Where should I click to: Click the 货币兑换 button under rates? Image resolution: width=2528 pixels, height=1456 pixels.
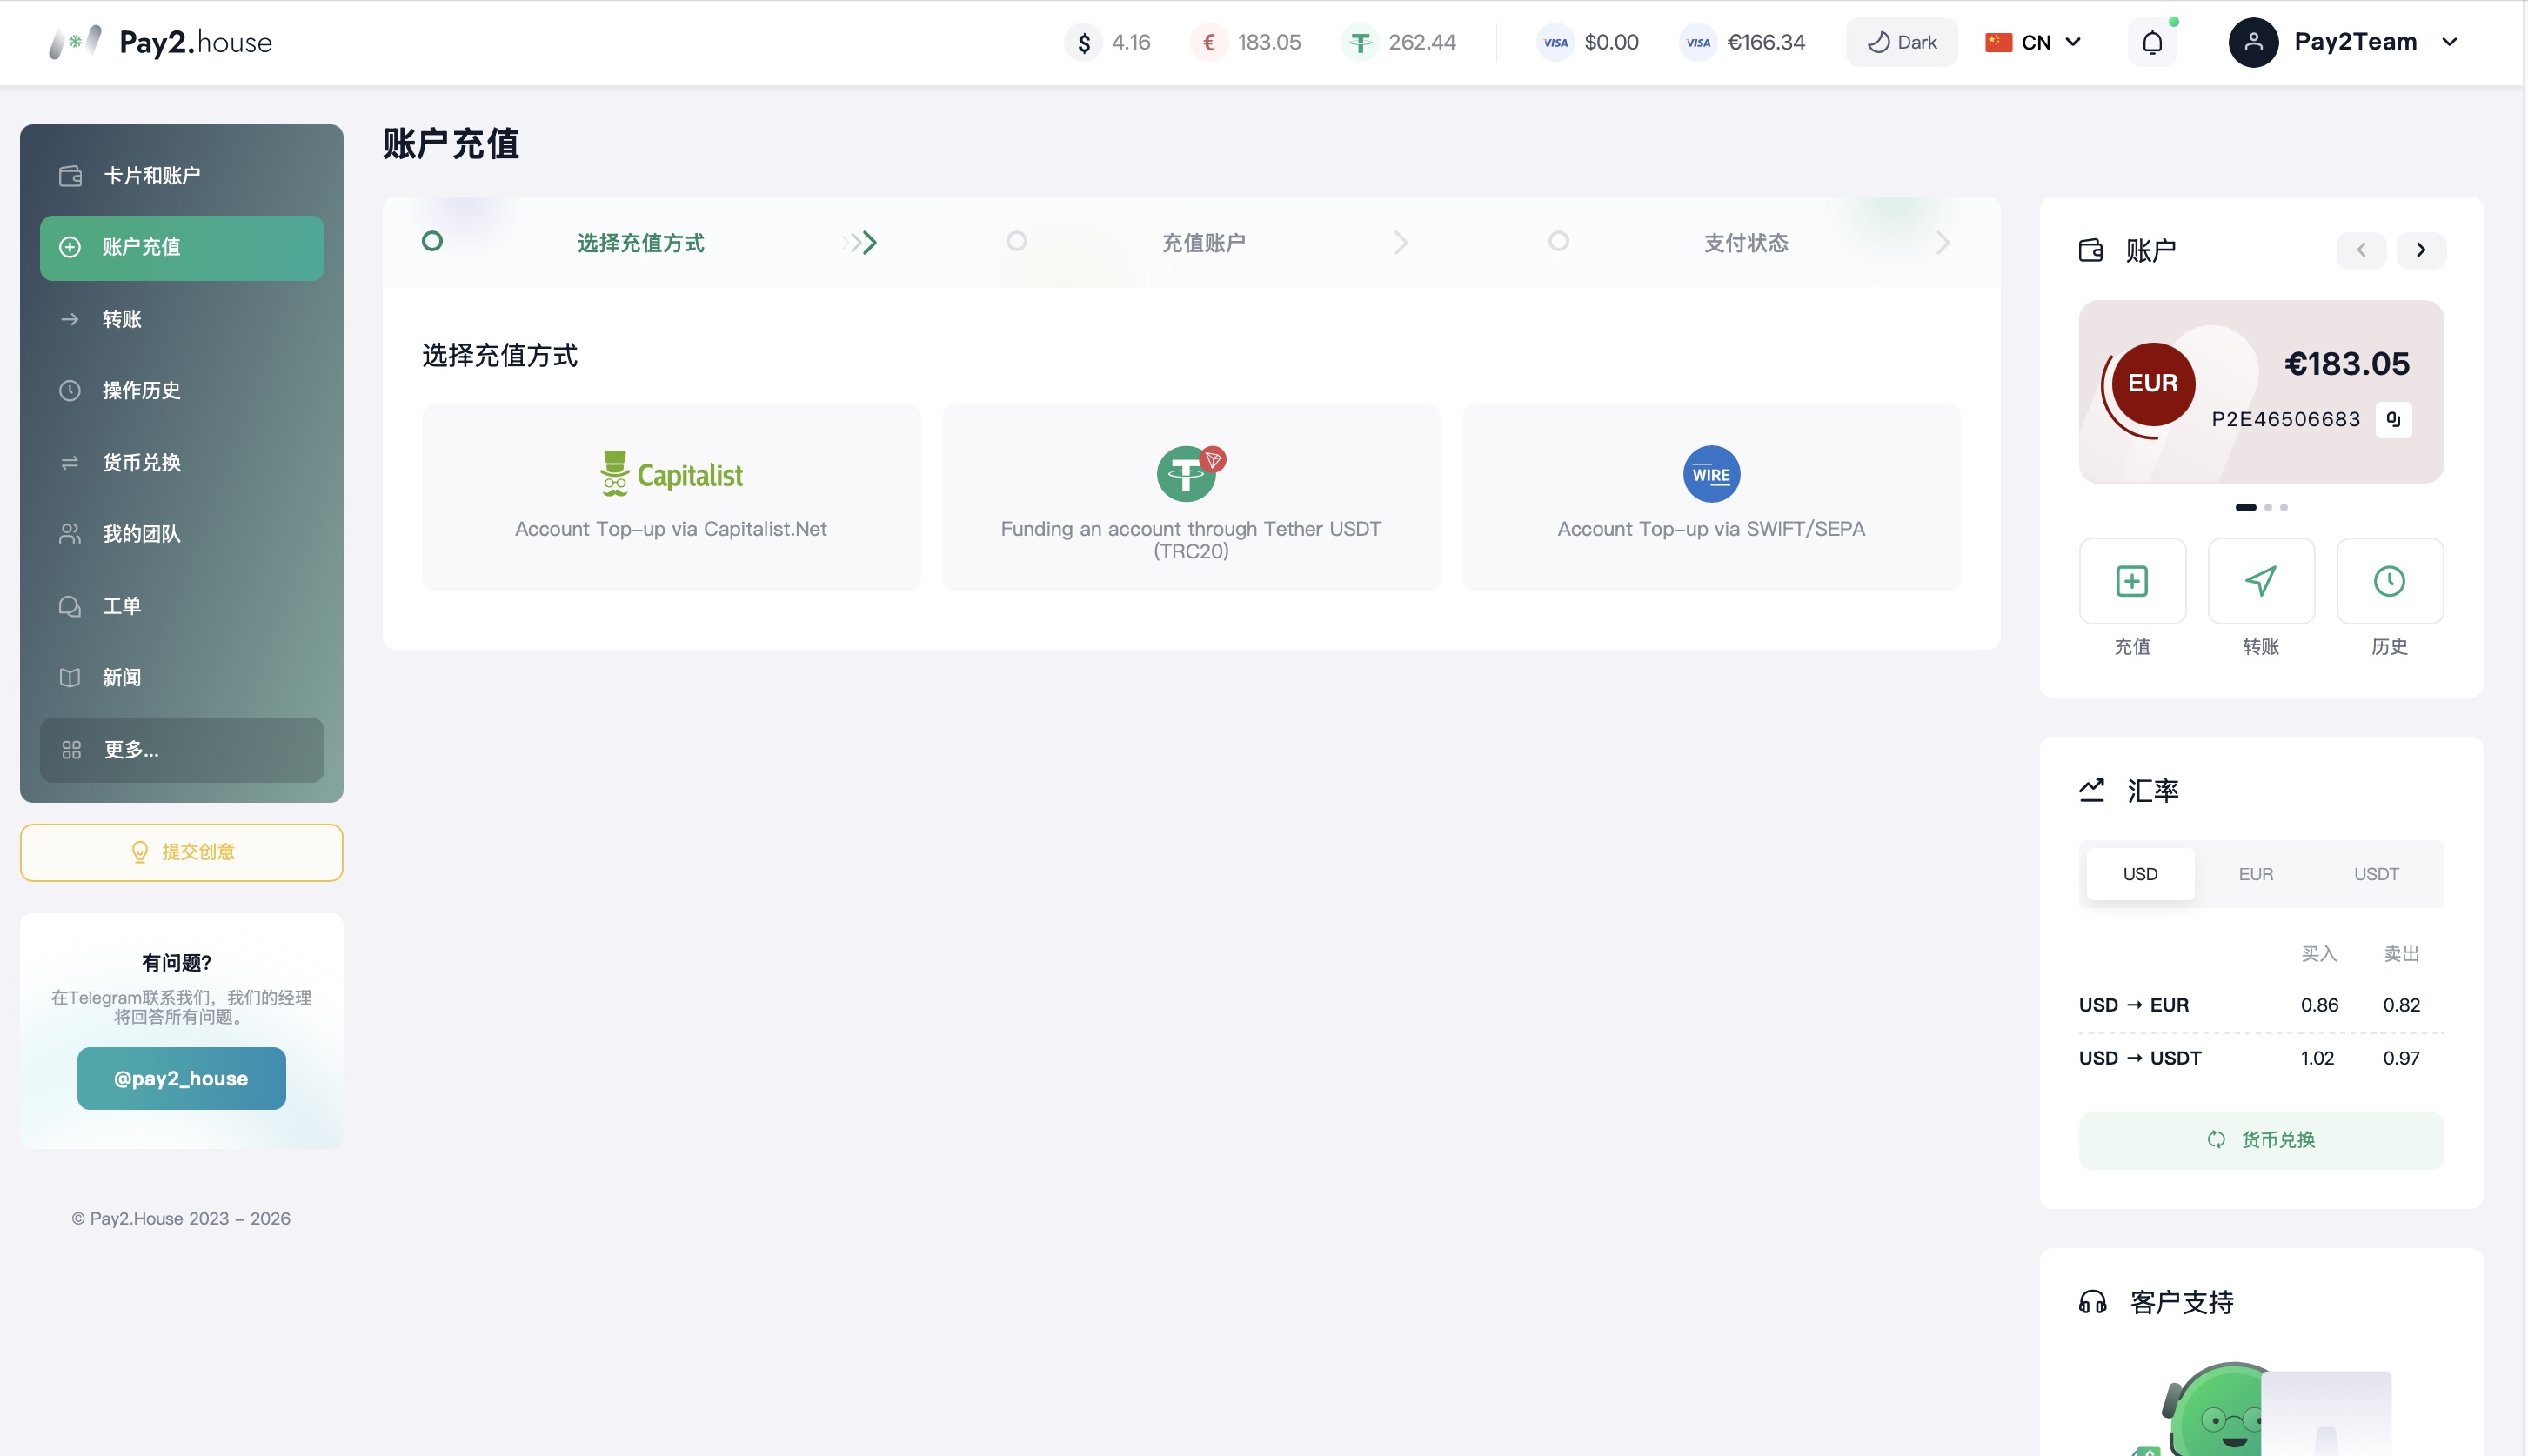pyautogui.click(x=2261, y=1140)
